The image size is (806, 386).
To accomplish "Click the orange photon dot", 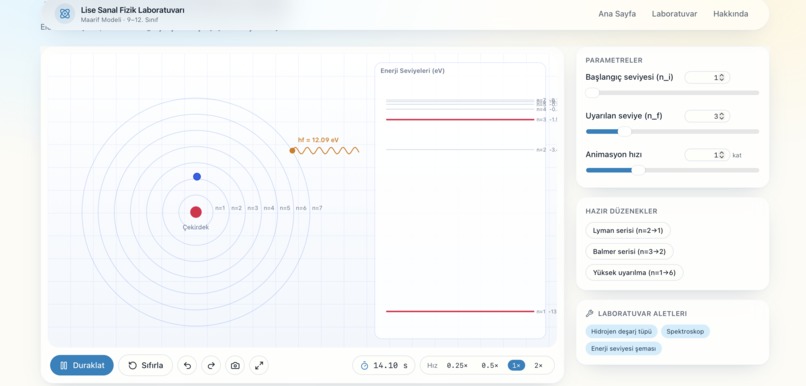I will (x=292, y=151).
